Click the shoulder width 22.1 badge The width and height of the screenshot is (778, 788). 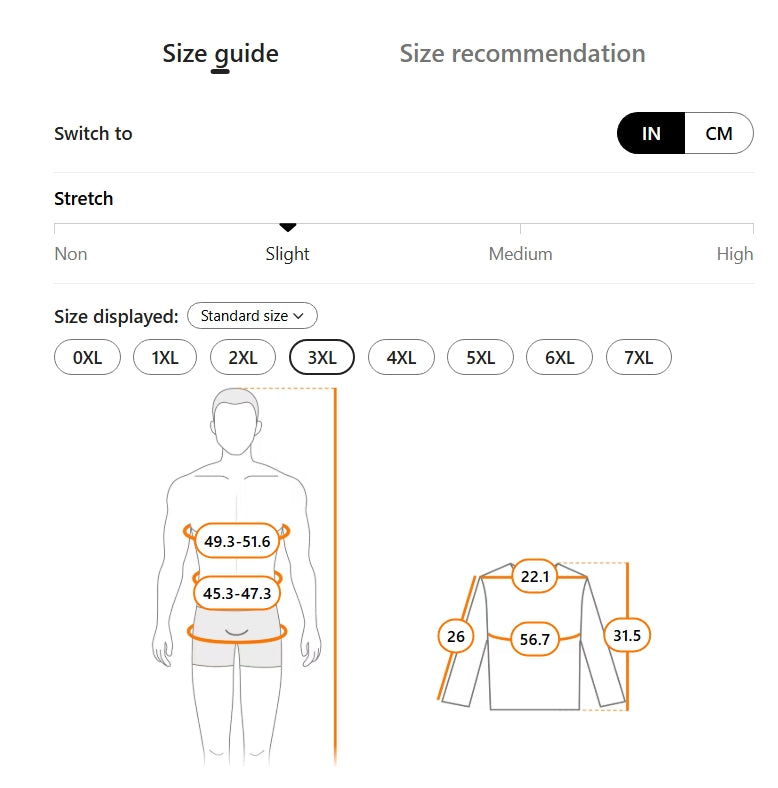click(535, 576)
